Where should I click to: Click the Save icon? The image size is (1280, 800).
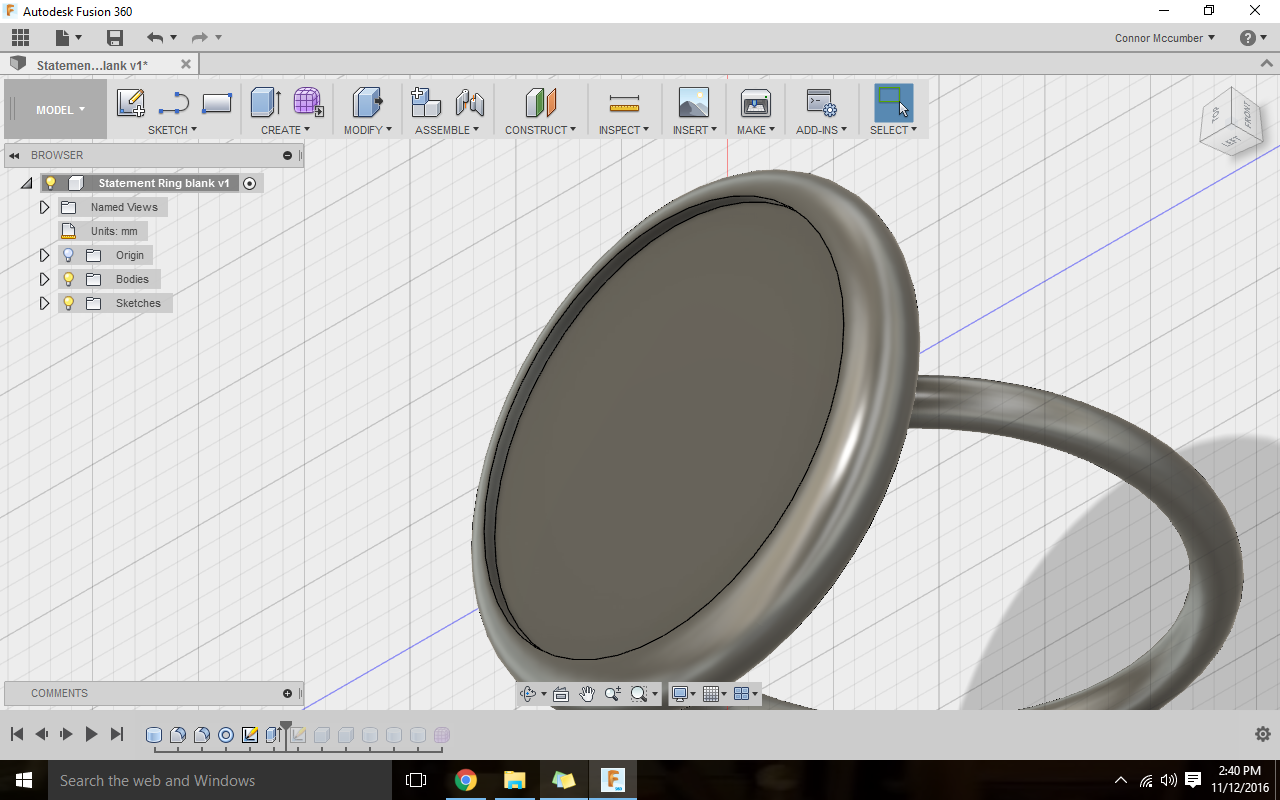click(x=115, y=38)
